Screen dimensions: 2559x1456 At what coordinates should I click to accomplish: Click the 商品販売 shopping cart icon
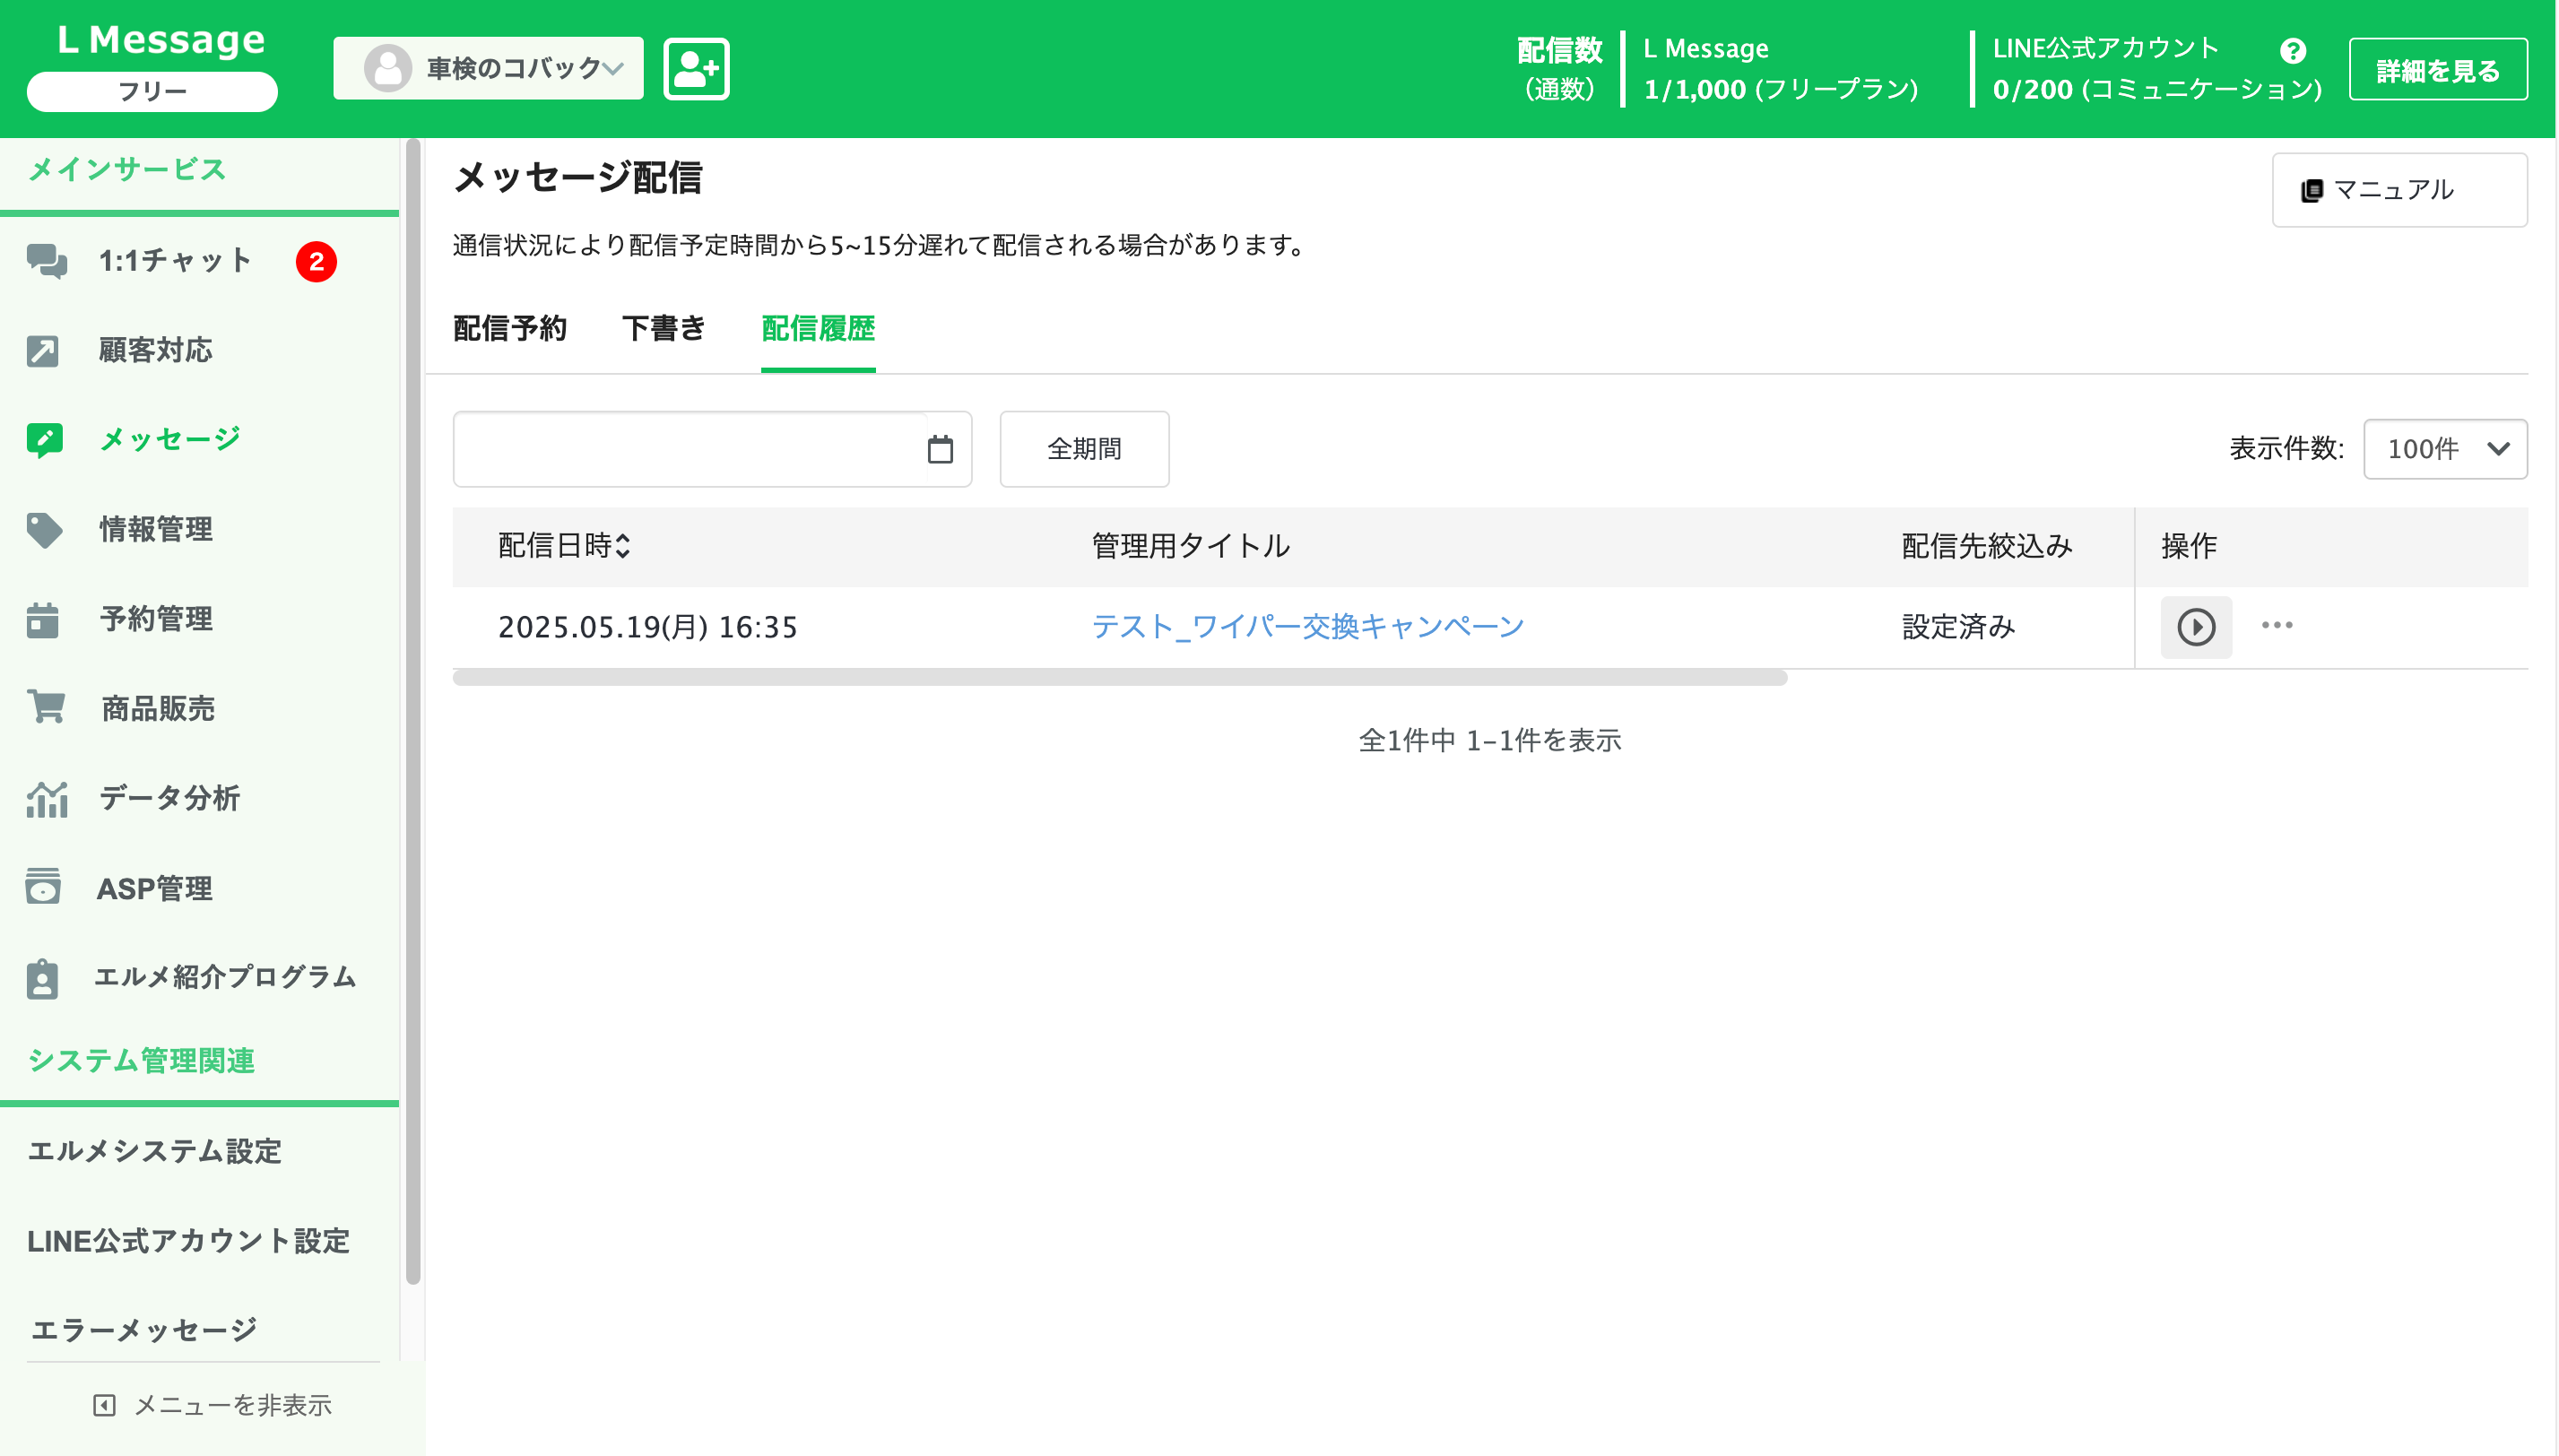tap(46, 707)
